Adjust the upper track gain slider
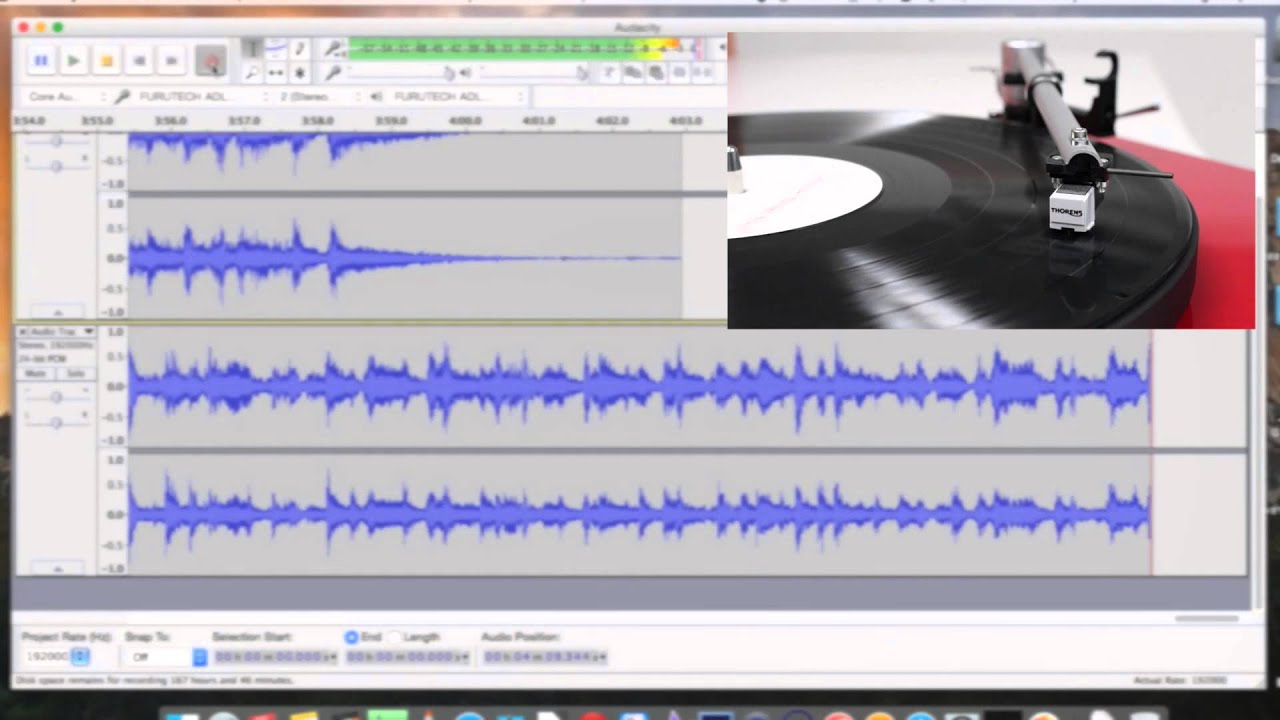The width and height of the screenshot is (1280, 720). pyautogui.click(x=56, y=141)
